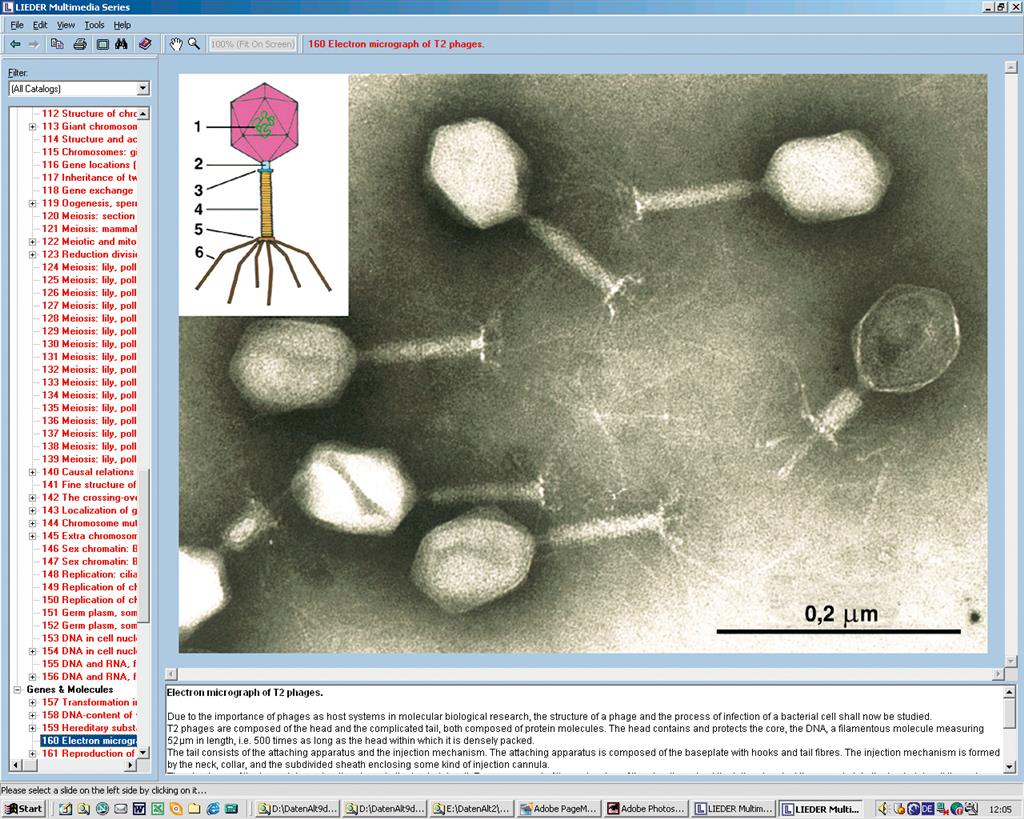Click the full screen view icon

point(102,44)
